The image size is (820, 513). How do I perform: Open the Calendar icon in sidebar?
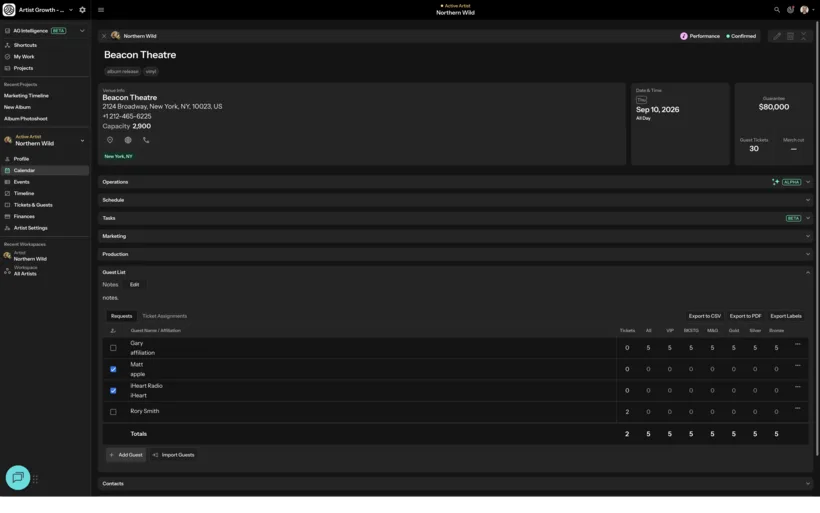(7, 170)
